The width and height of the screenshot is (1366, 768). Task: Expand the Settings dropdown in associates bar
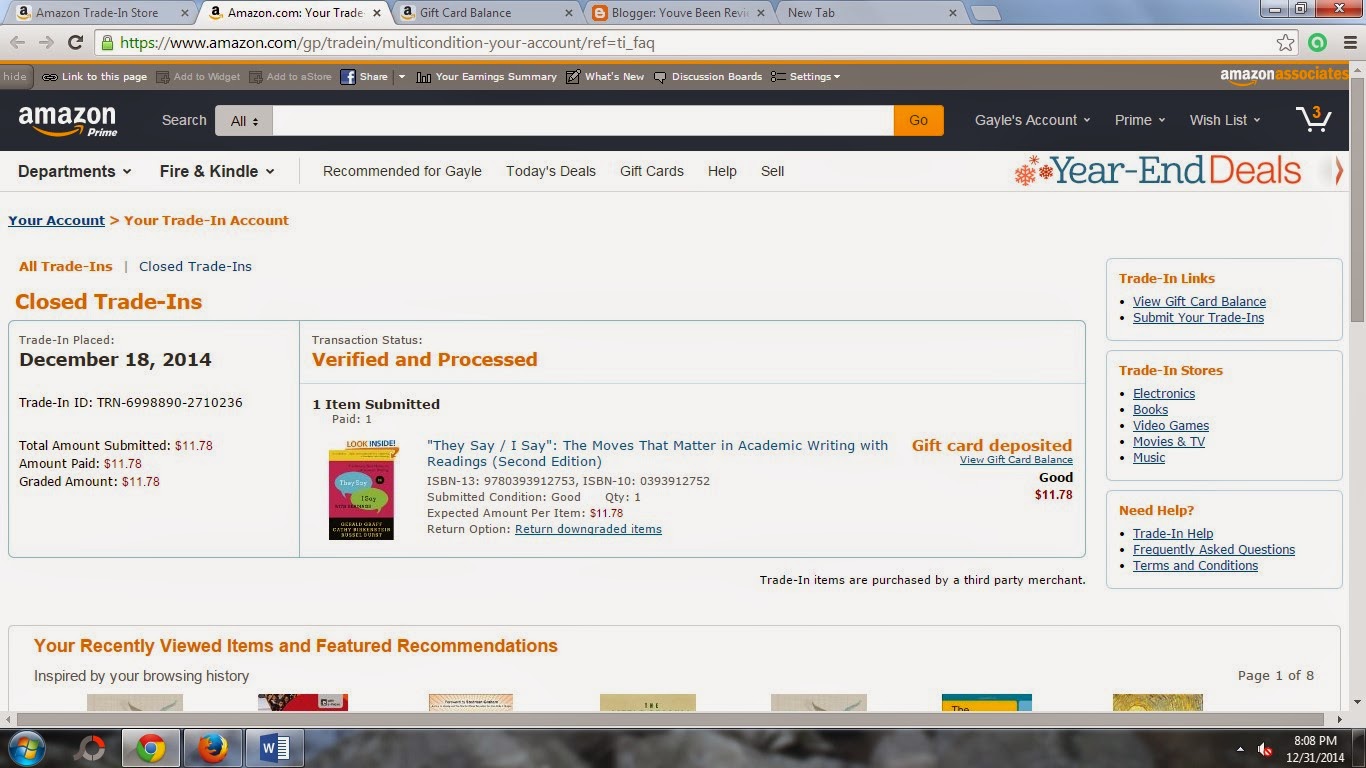tap(806, 77)
